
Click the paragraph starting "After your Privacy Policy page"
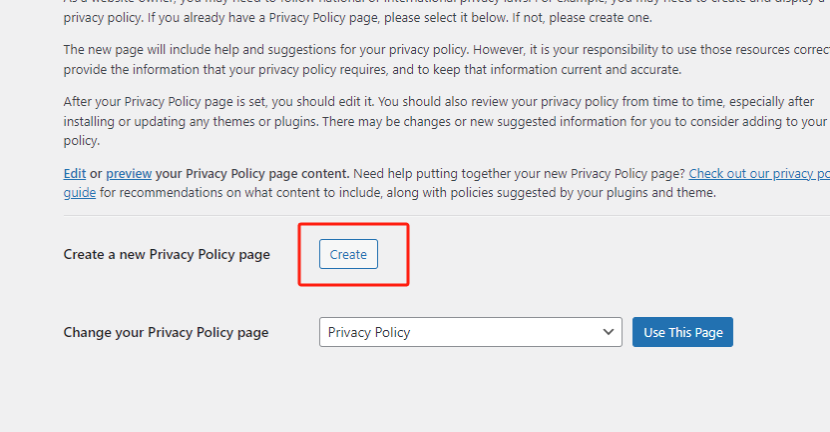click(x=300, y=102)
